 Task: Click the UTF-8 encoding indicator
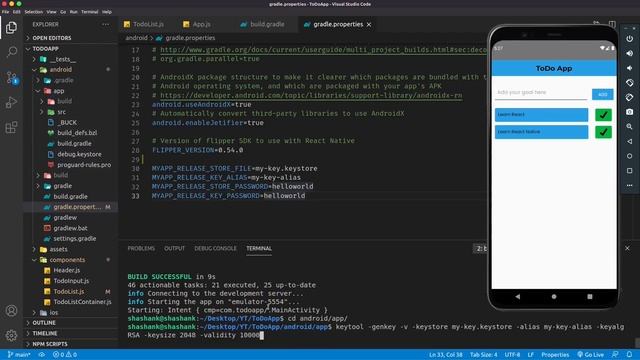[512, 355]
